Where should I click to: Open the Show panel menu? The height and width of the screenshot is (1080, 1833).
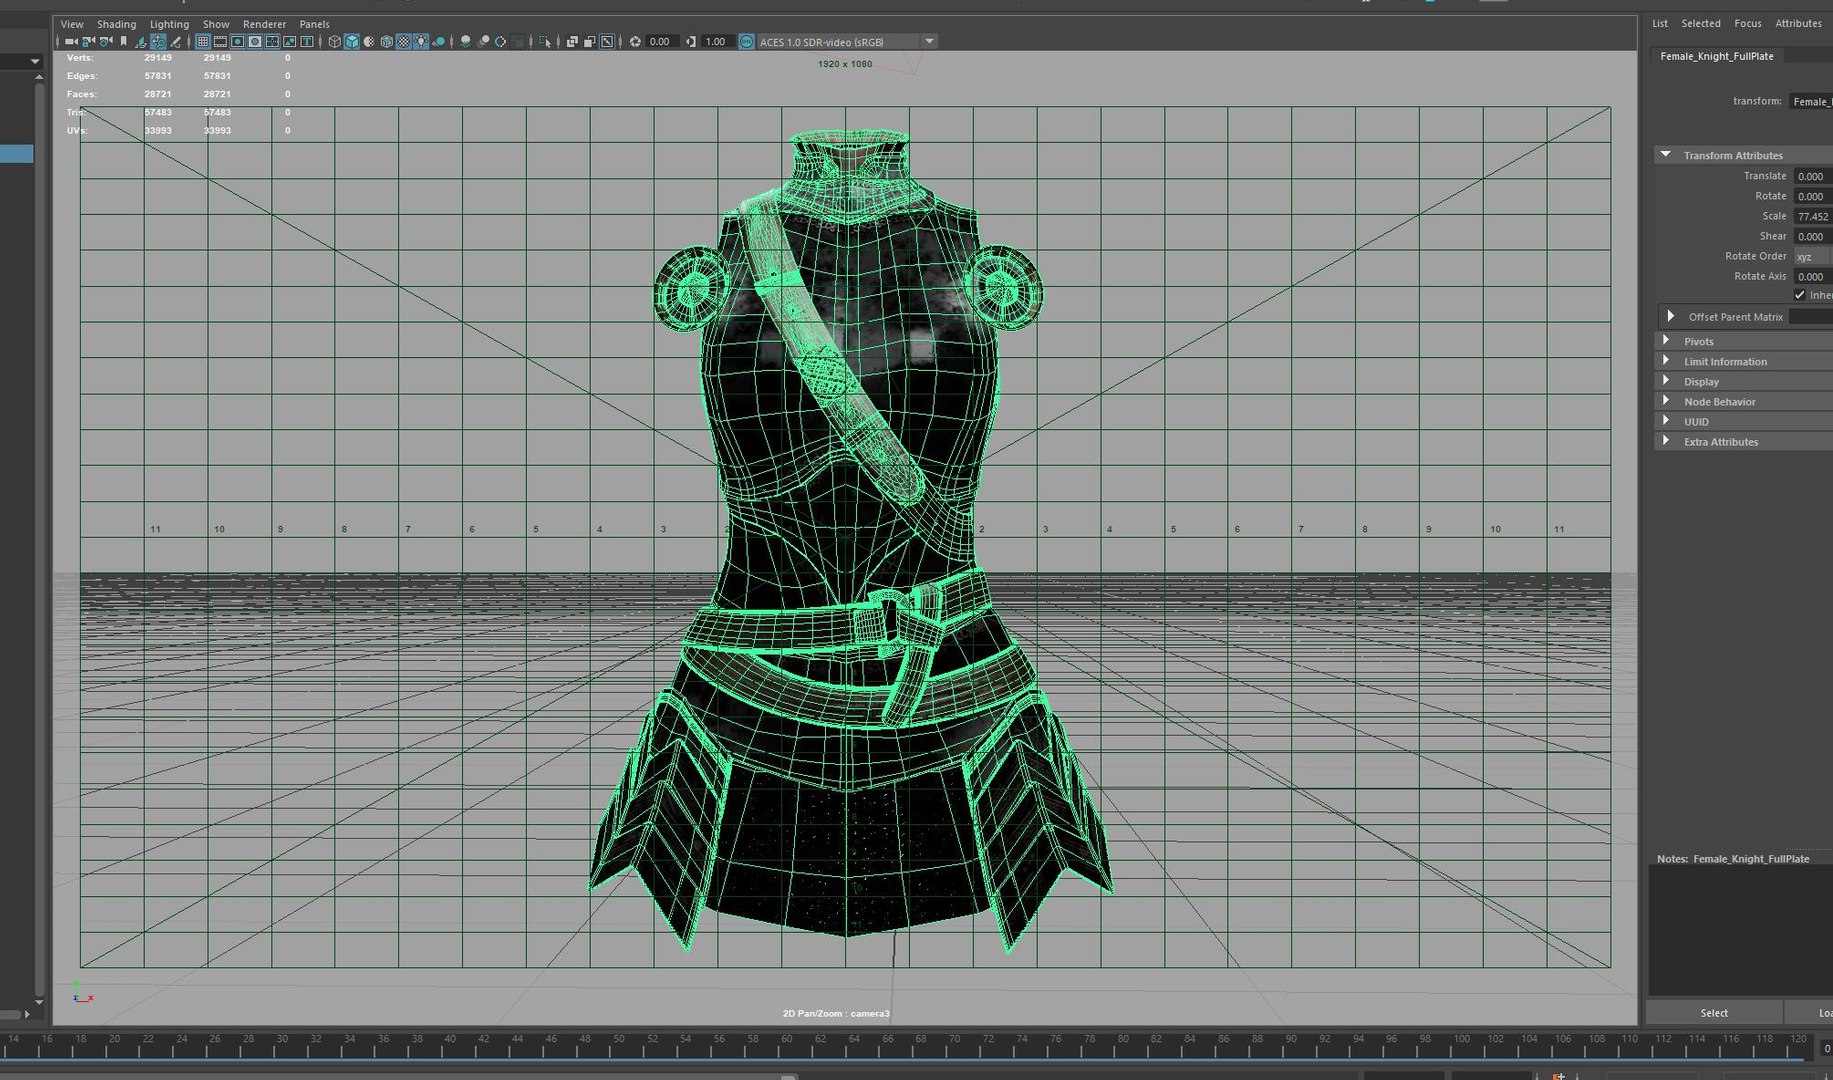[x=216, y=24]
